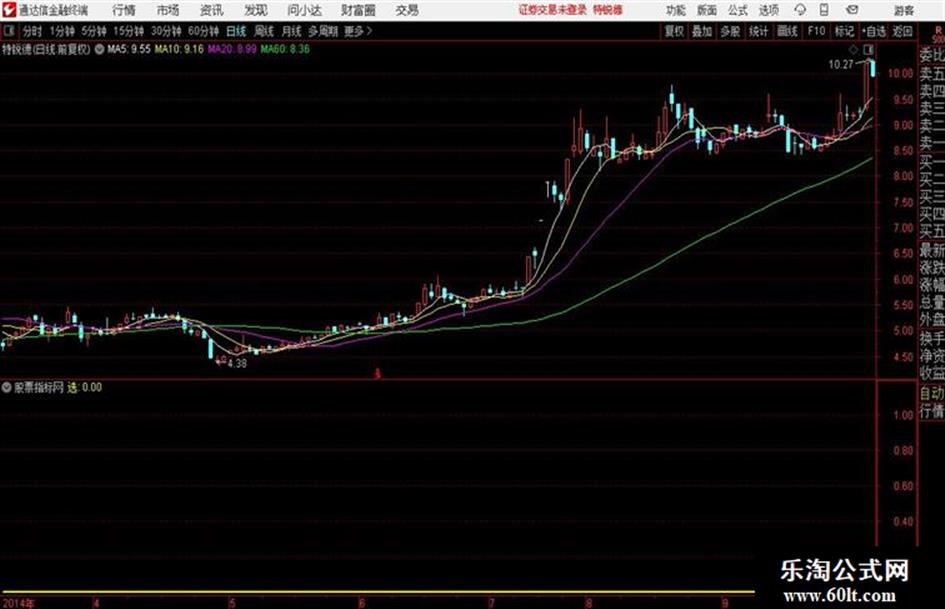Click the 2014年 date axis label
Image resolution: width=945 pixels, height=609 pixels.
[x=18, y=602]
